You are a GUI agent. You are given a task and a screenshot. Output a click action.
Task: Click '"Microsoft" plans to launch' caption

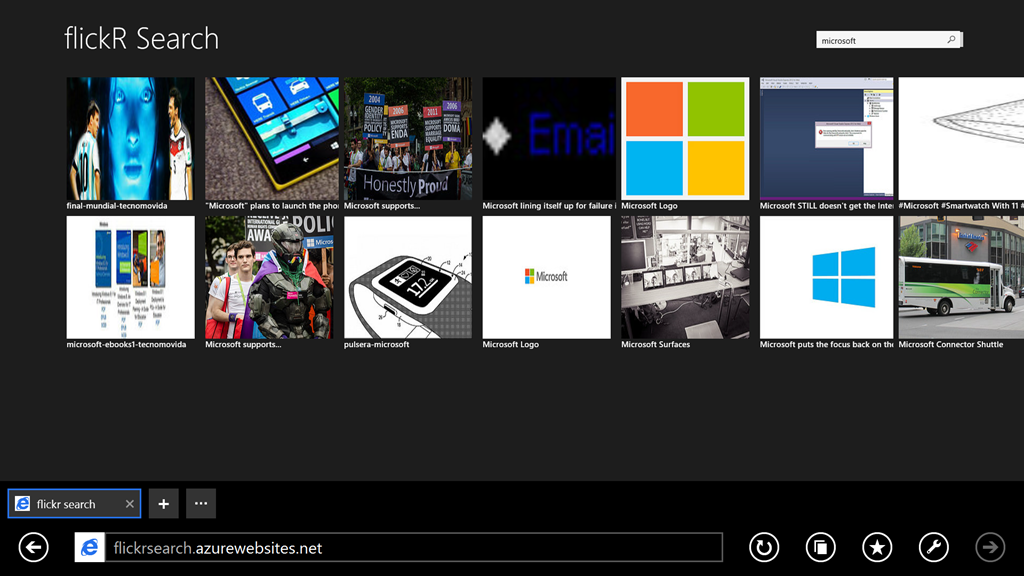[x=272, y=206]
